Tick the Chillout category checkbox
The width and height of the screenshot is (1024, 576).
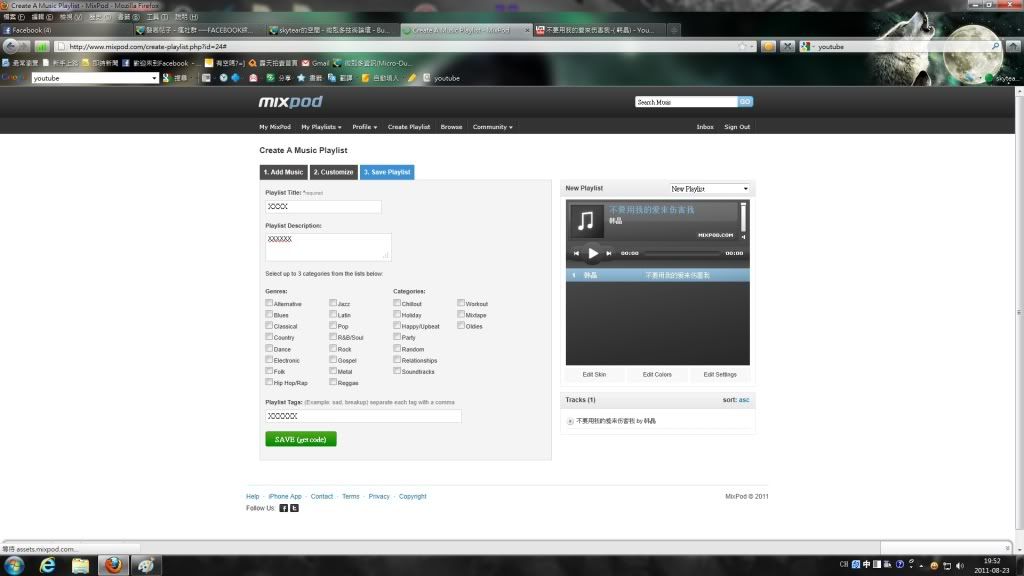397,303
